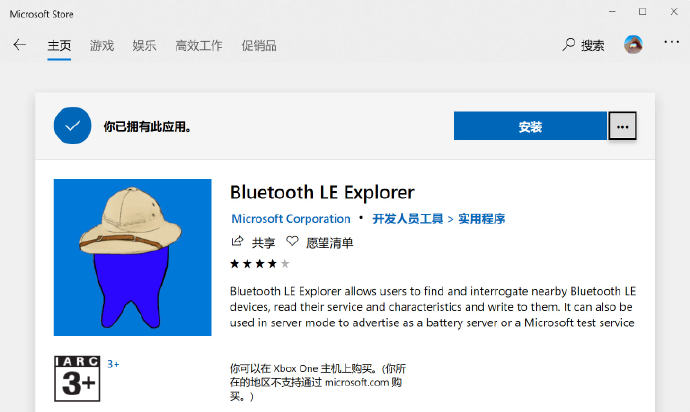The image size is (690, 412).
Task: Select the 高效工作 tab
Action: coord(199,45)
